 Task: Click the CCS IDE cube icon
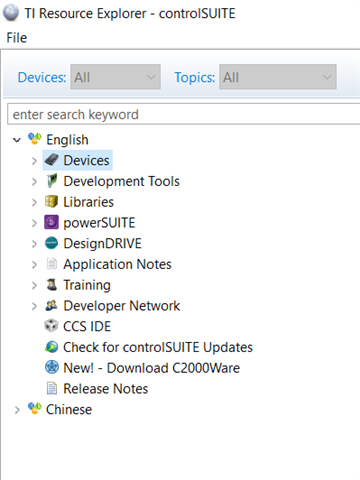pyautogui.click(x=52, y=326)
